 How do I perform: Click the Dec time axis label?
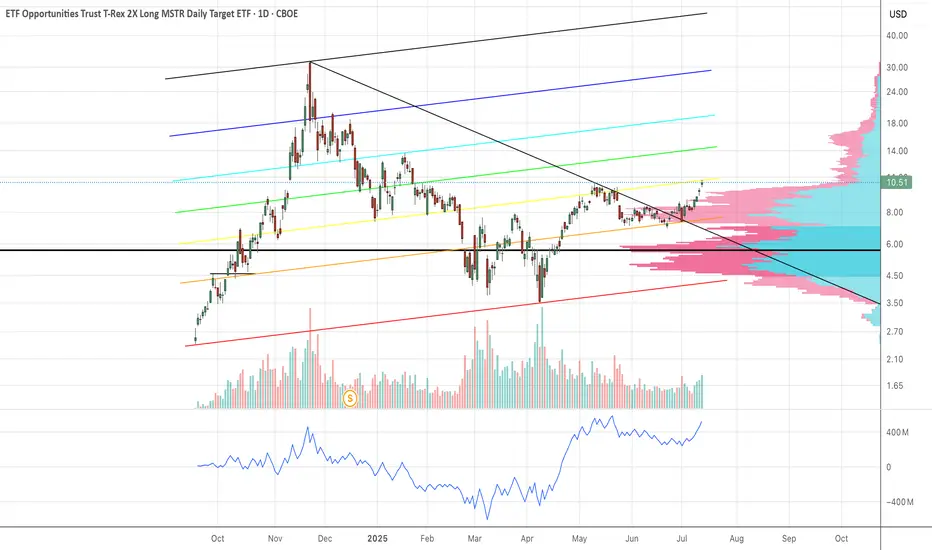point(325,539)
